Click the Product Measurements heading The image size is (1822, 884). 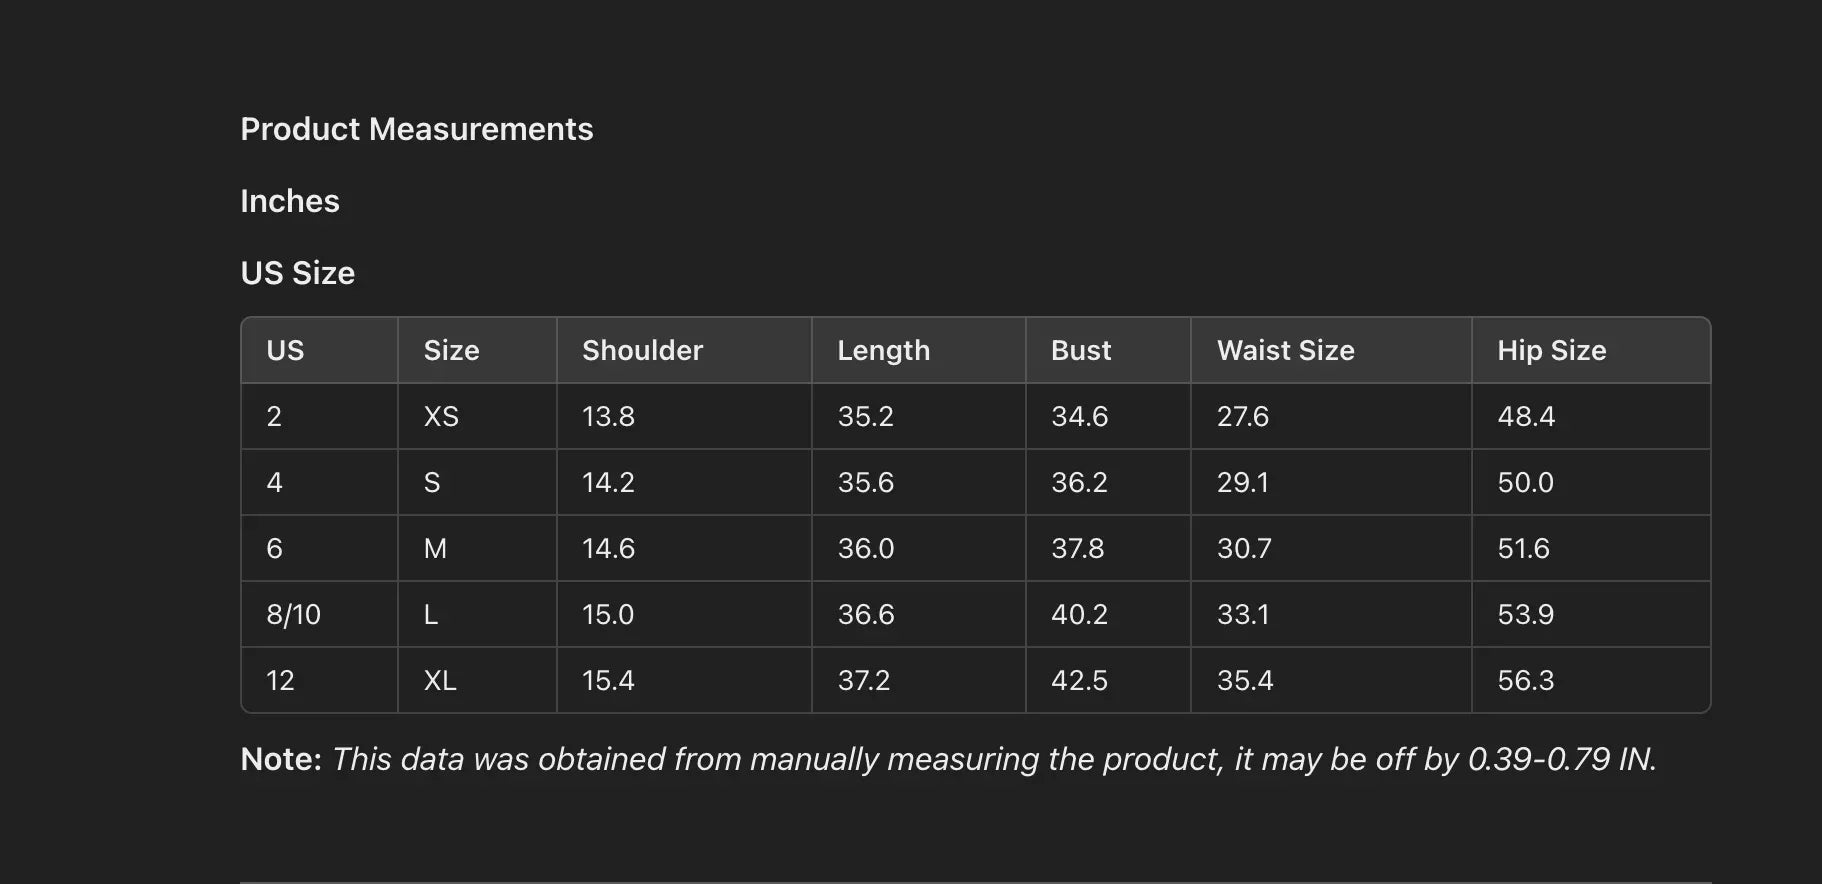[416, 129]
